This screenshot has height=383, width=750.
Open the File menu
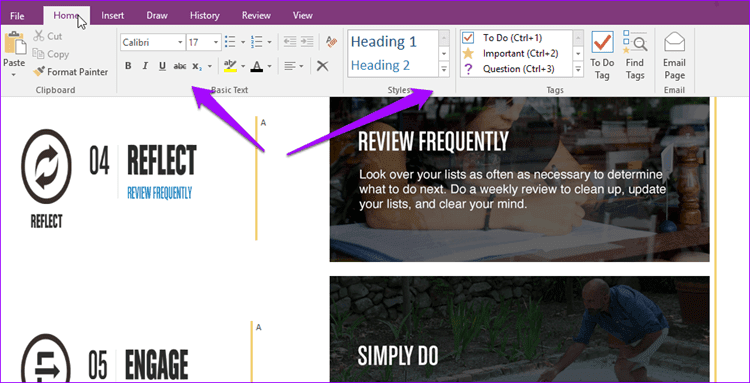click(x=17, y=16)
